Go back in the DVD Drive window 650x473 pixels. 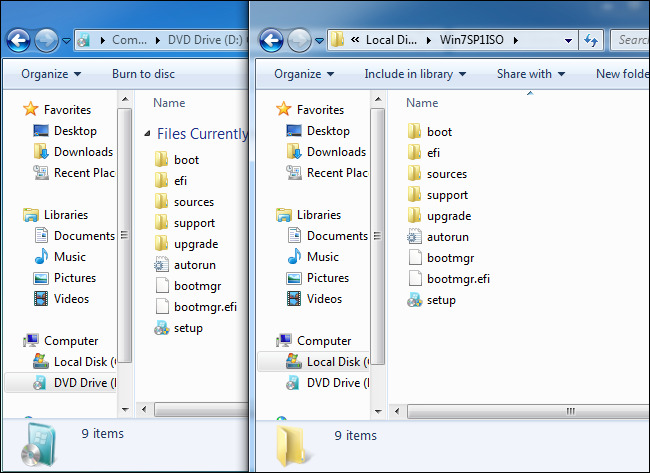tap(19, 40)
